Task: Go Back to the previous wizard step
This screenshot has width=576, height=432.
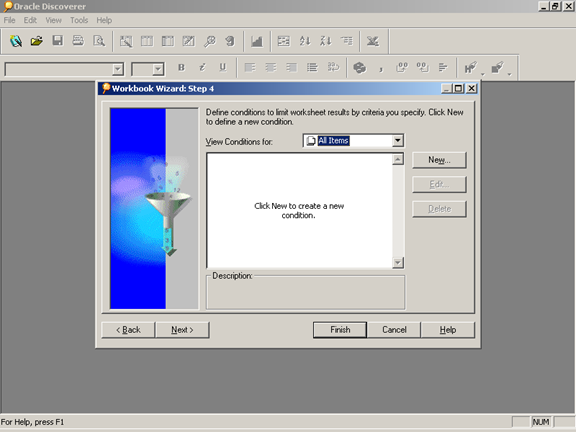Action: tap(128, 330)
